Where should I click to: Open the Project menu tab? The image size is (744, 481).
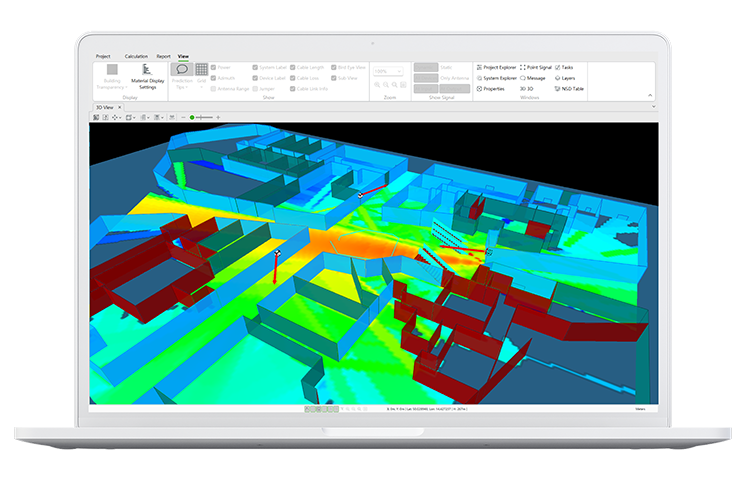coord(103,56)
